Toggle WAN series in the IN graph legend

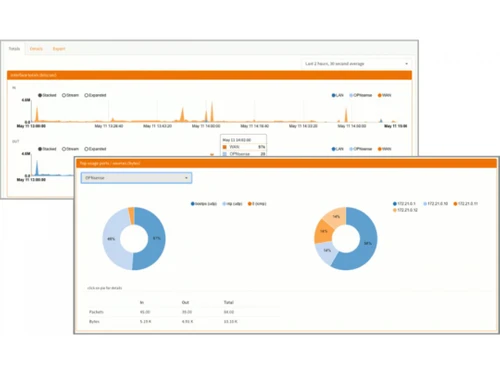pos(384,95)
